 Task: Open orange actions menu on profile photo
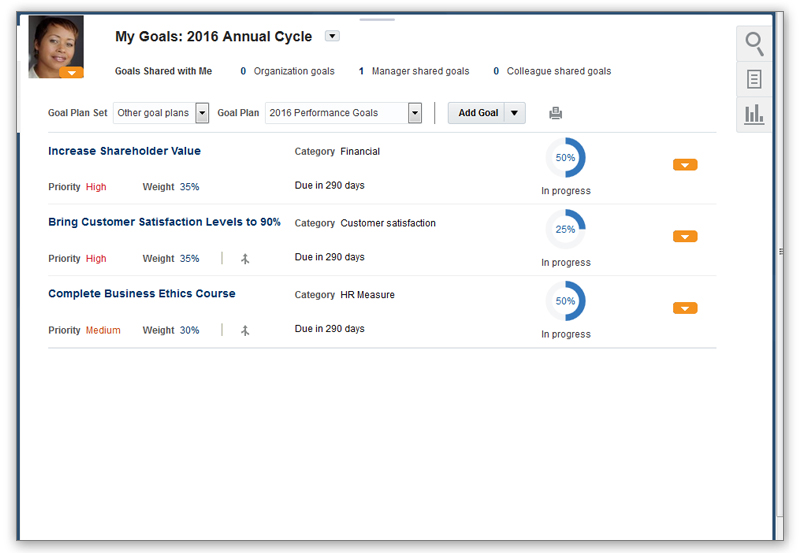[71, 72]
